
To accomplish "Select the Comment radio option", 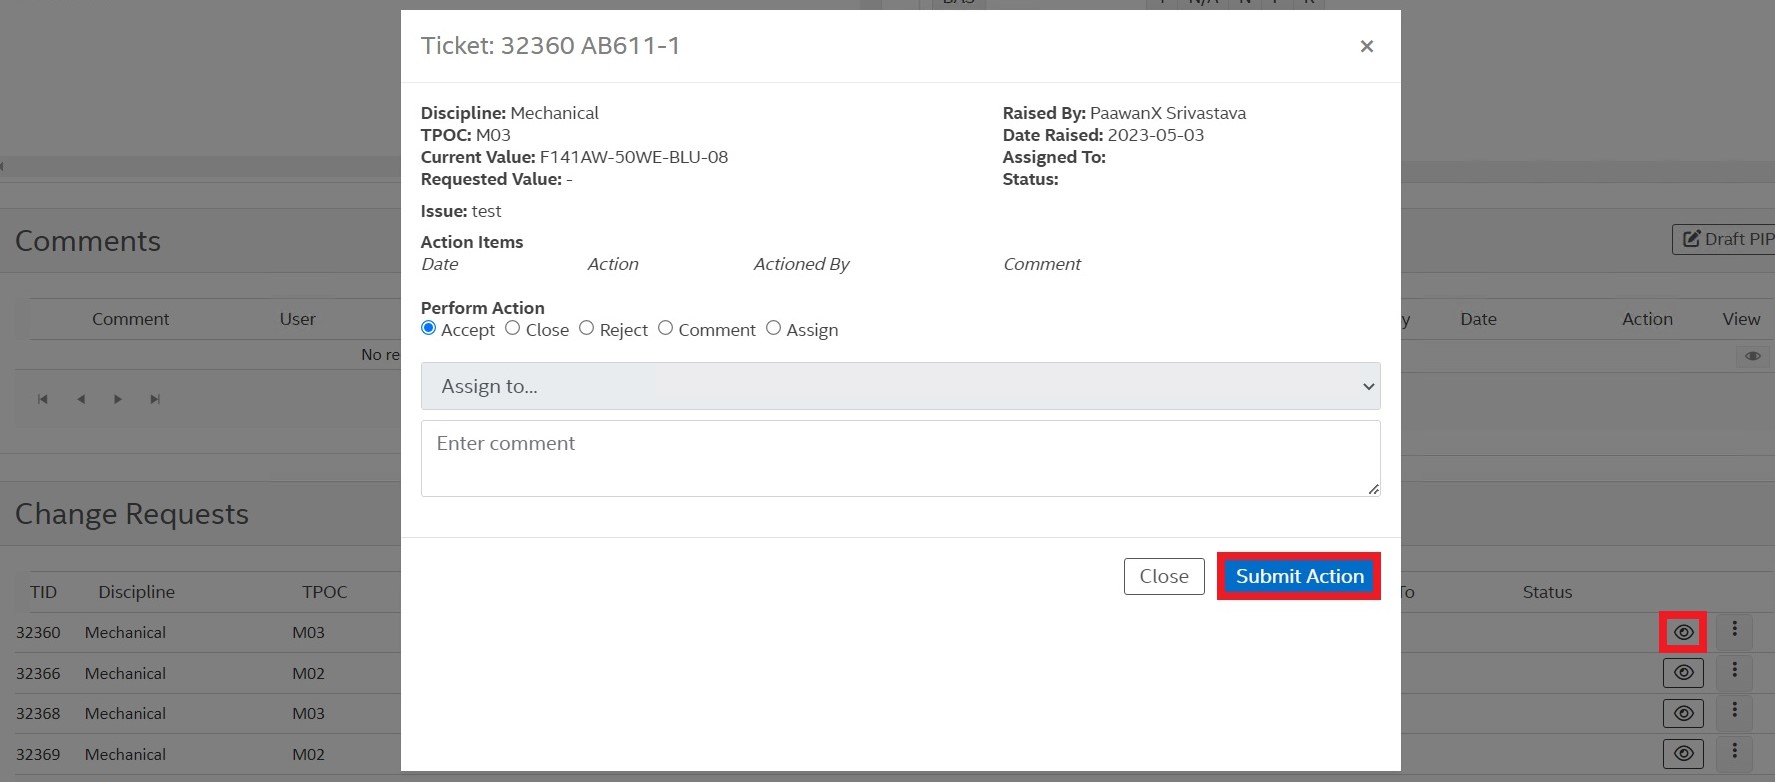I will [x=666, y=328].
